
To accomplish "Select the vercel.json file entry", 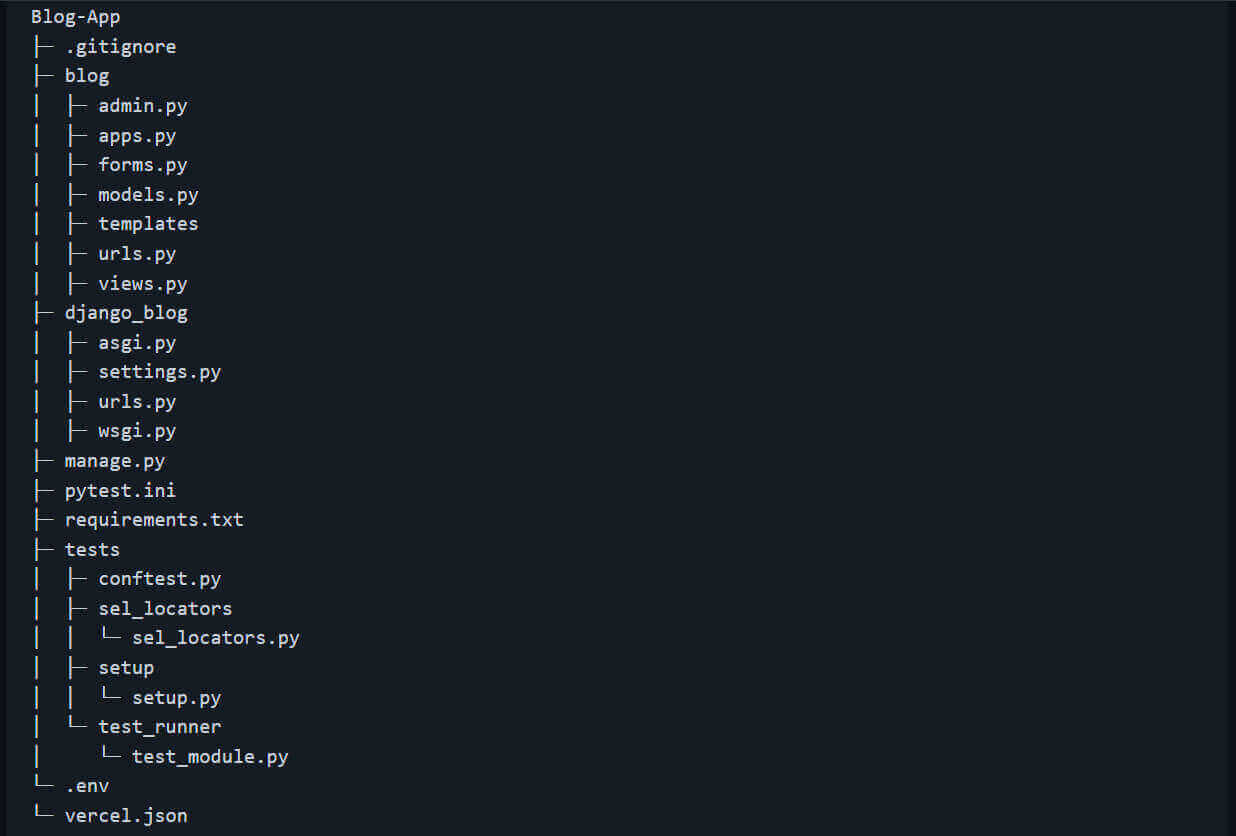I will (126, 816).
